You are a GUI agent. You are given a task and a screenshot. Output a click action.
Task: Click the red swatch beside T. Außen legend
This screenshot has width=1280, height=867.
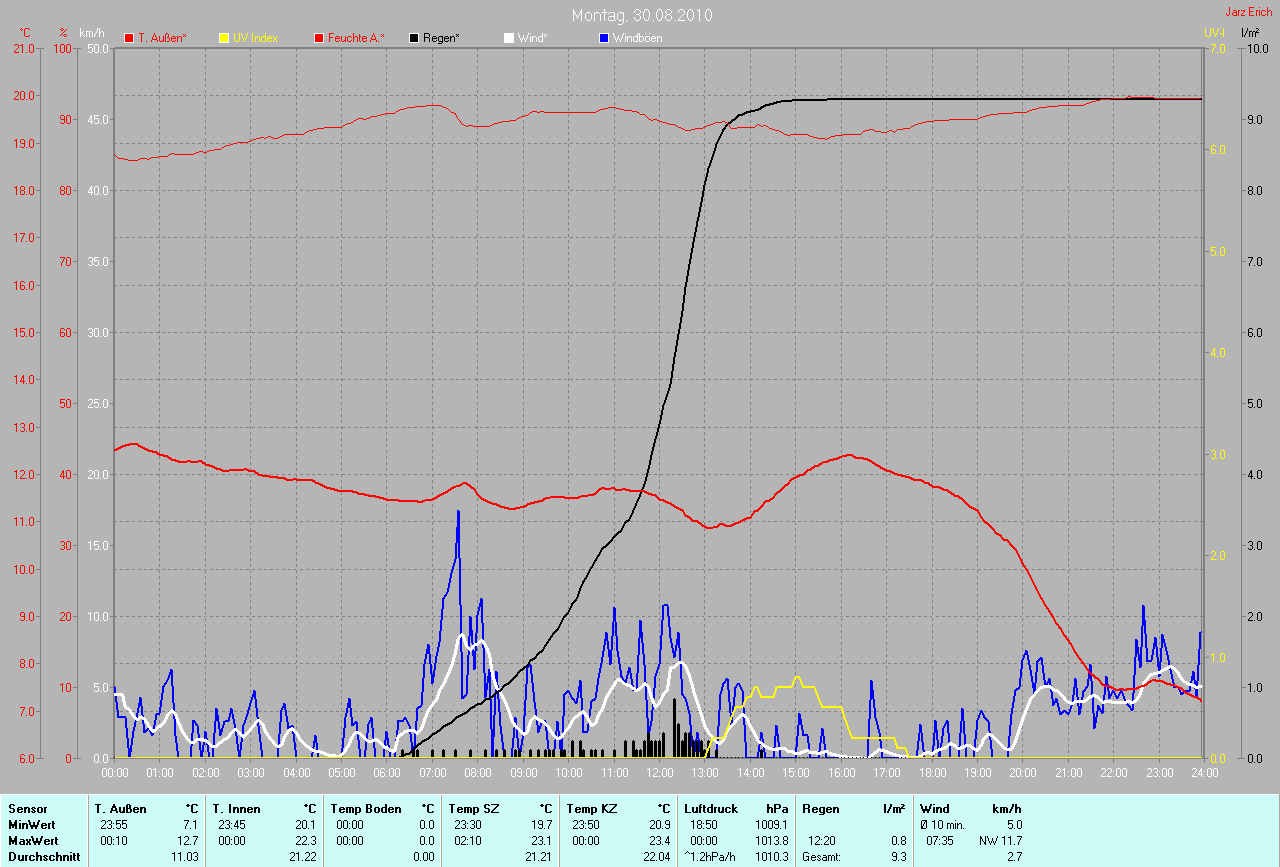(129, 38)
